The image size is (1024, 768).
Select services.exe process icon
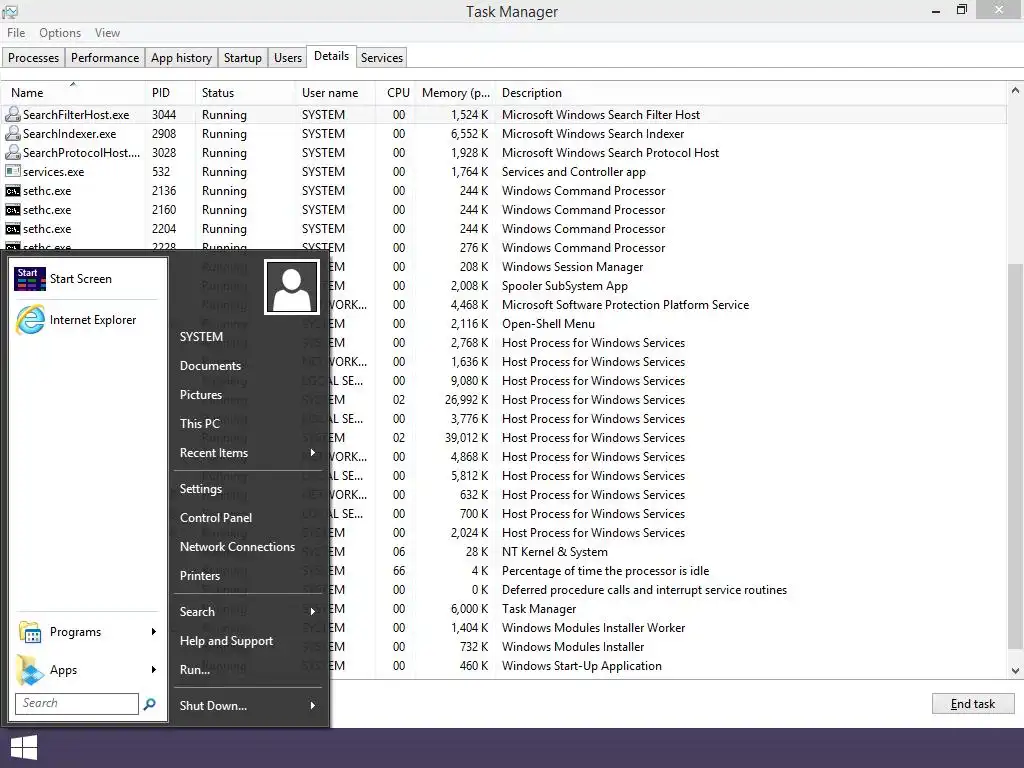pos(12,171)
